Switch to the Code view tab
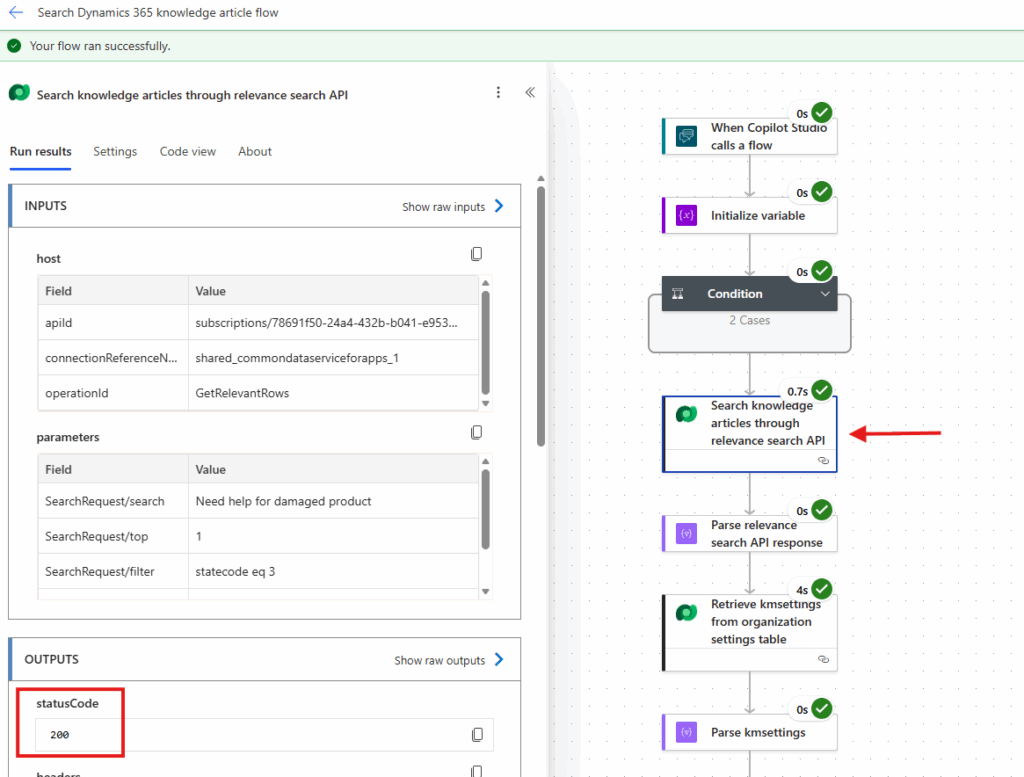Screen dimensions: 1024x777 [187, 152]
